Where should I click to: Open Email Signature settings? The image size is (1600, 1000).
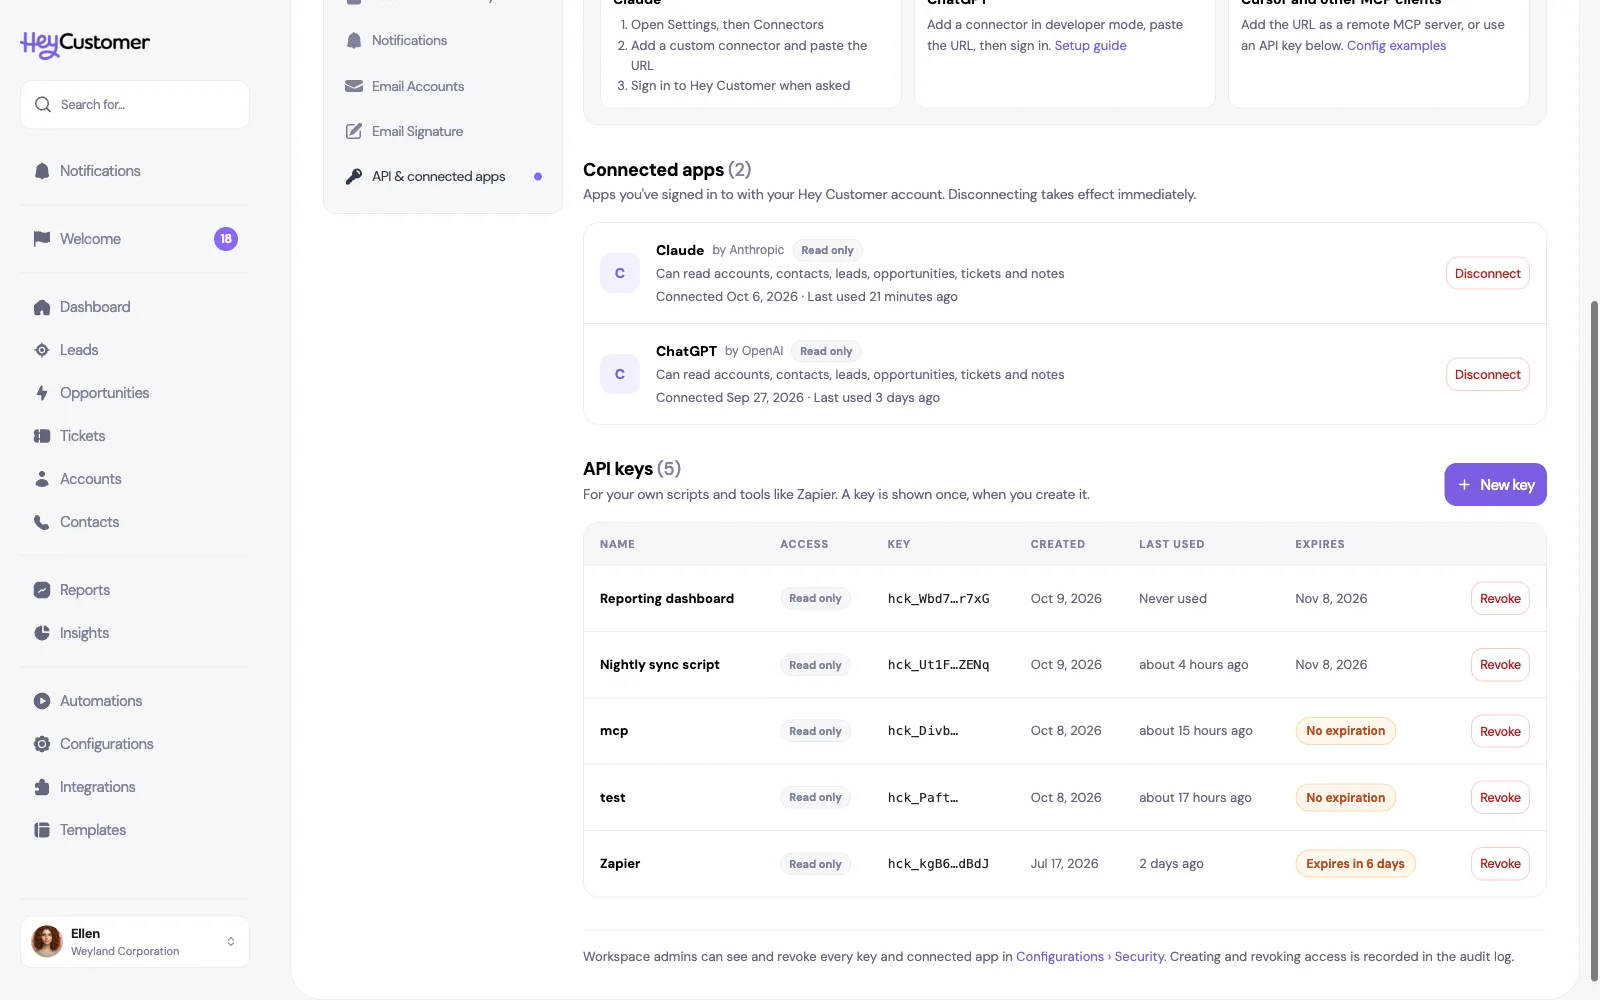(x=442, y=131)
